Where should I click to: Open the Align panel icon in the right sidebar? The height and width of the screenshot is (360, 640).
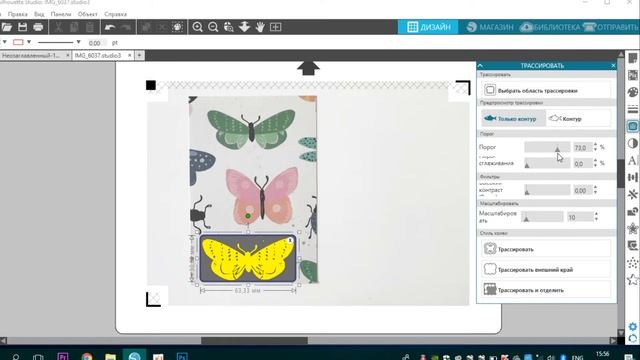click(x=633, y=177)
